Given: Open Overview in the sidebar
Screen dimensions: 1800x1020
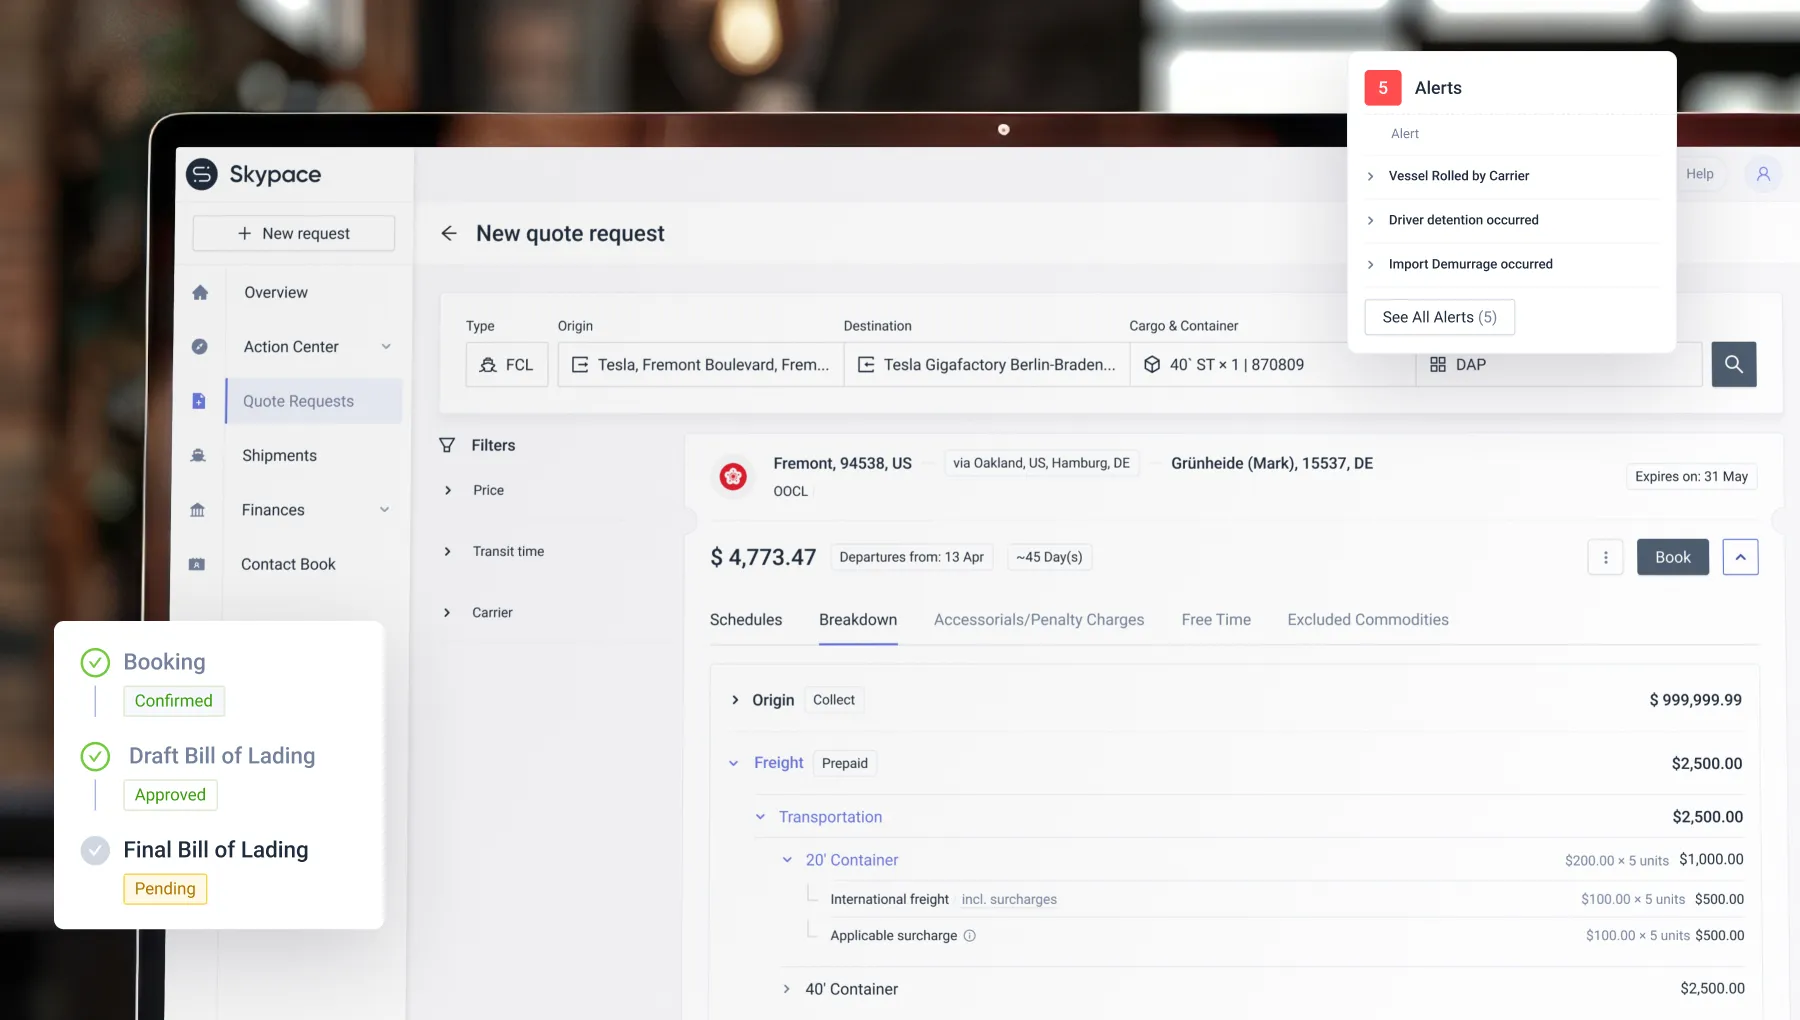Looking at the screenshot, I should 276,292.
